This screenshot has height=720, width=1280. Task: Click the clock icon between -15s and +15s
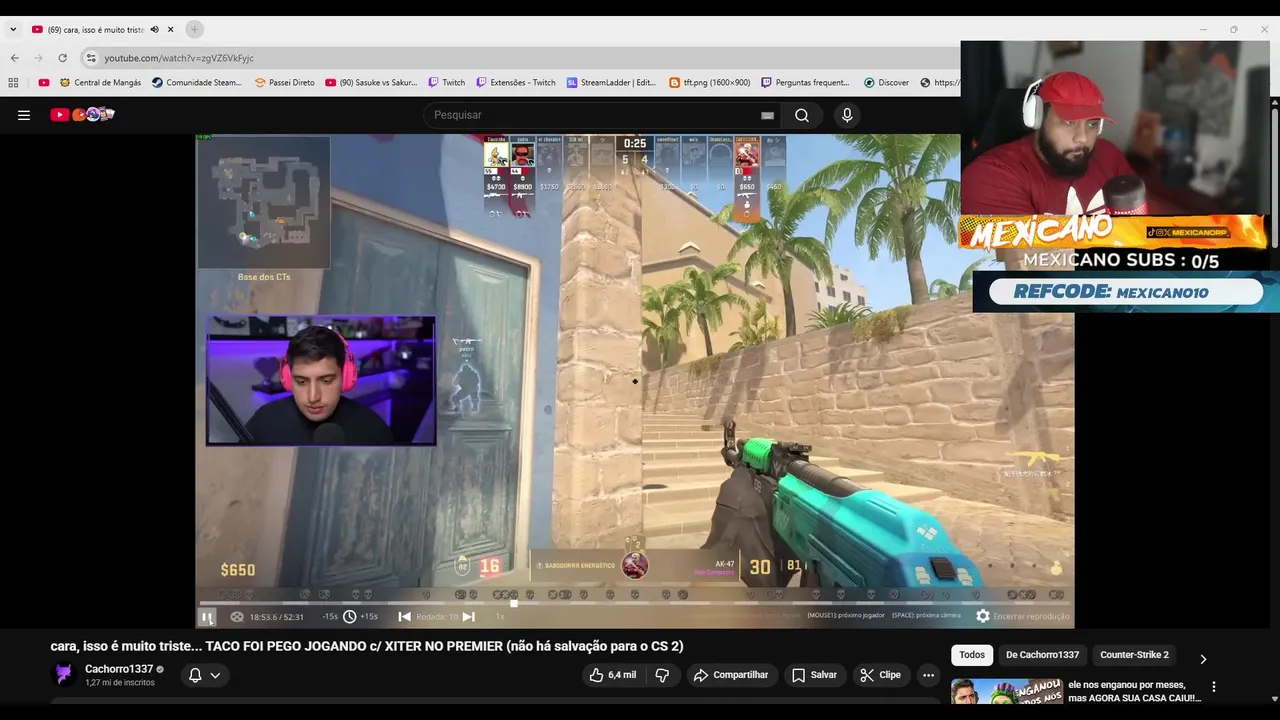(349, 617)
